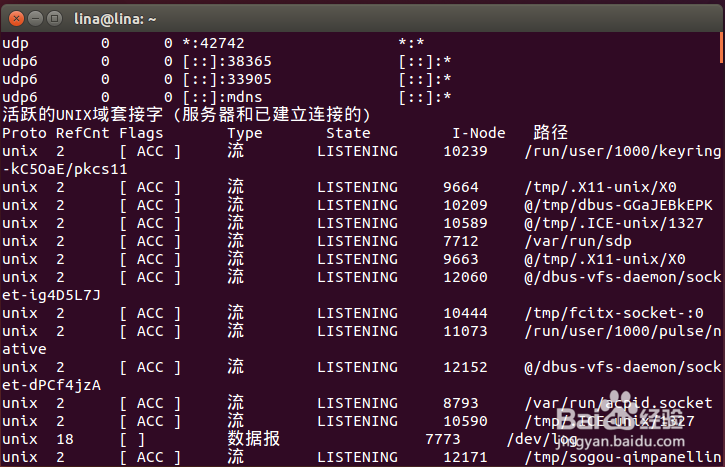This screenshot has width=725, height=467.
Task: Click the path /tmp/.X11-unix/X0 without @
Action: point(600,187)
